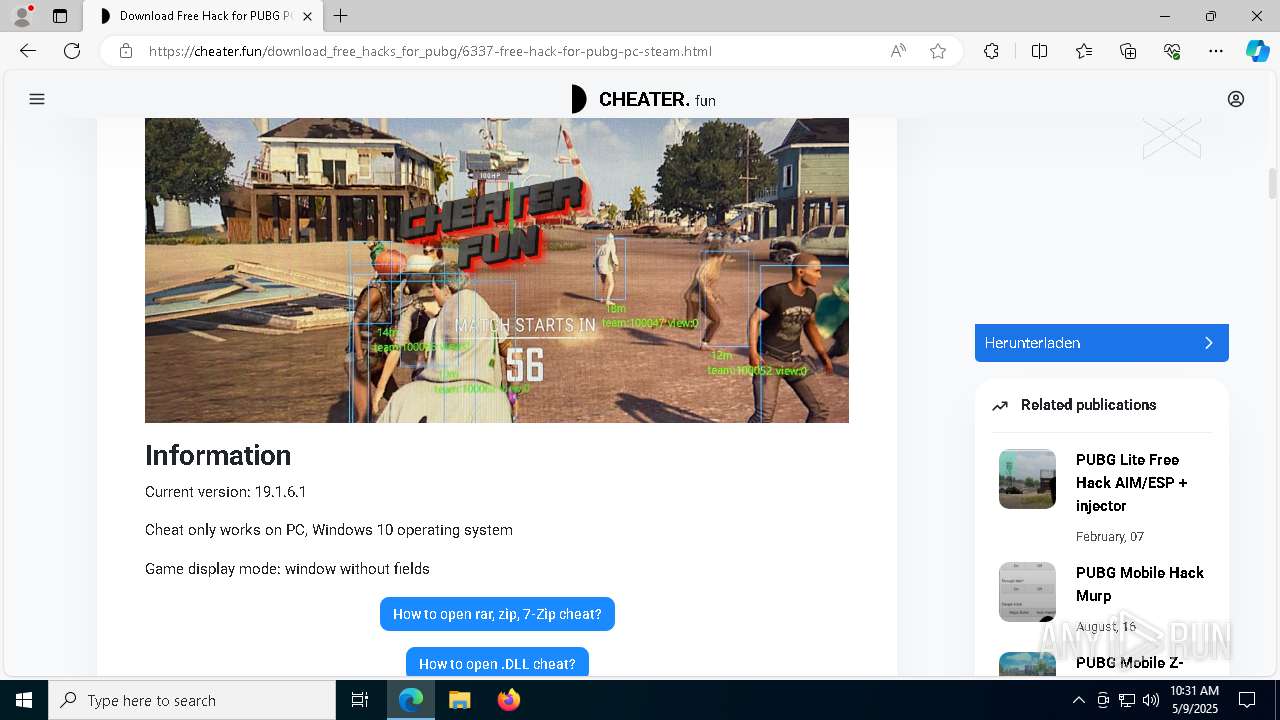Open the Windows notification center
Image resolution: width=1280 pixels, height=720 pixels.
coord(1247,700)
